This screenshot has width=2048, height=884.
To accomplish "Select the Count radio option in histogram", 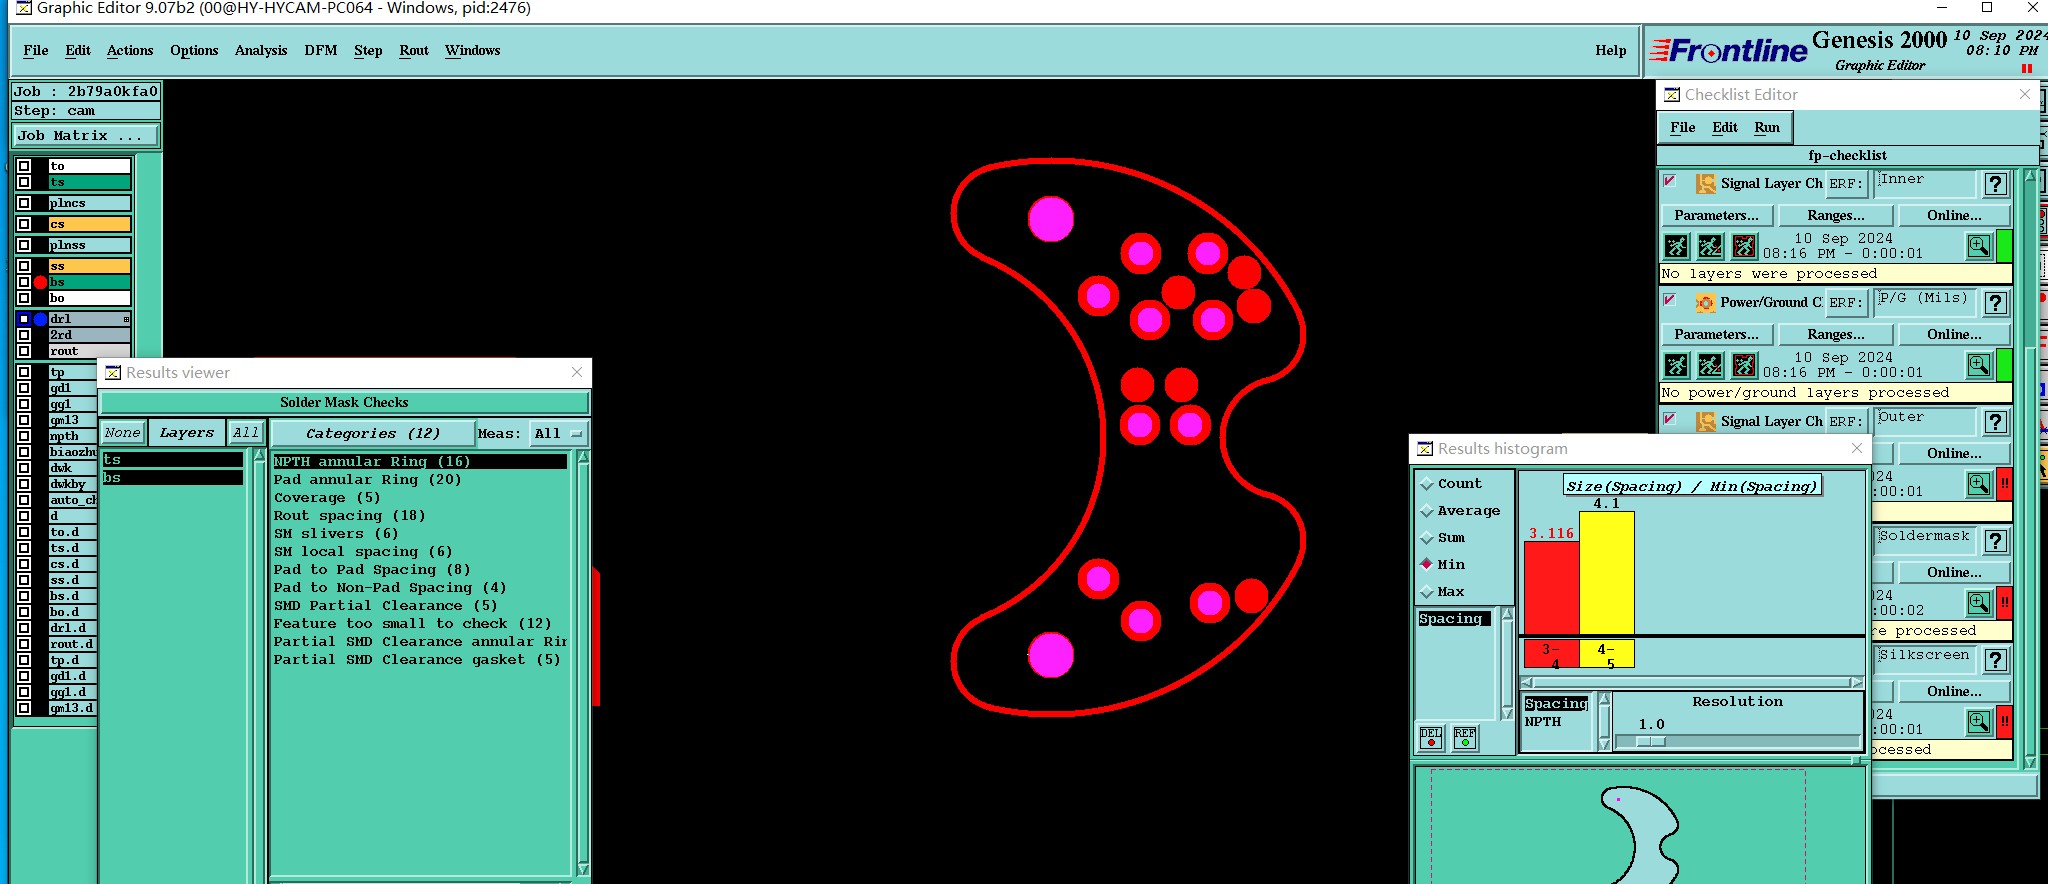I will point(1427,484).
